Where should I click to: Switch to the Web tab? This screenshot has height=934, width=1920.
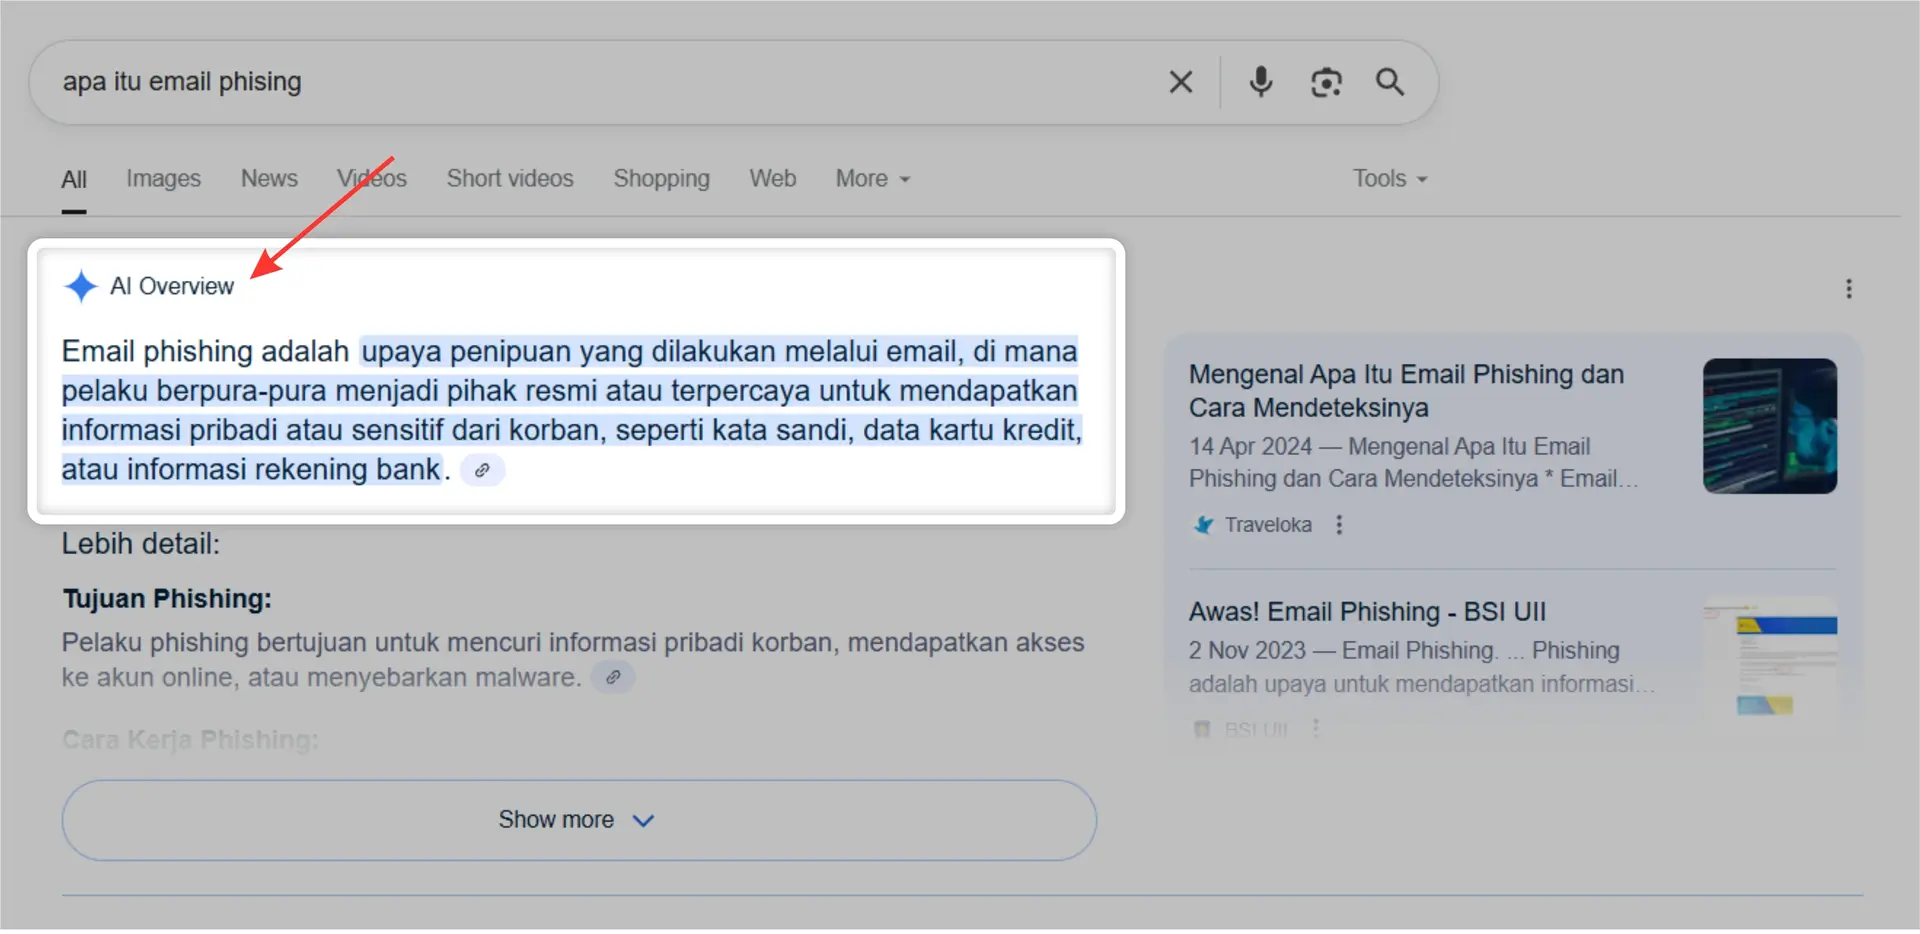tap(773, 179)
